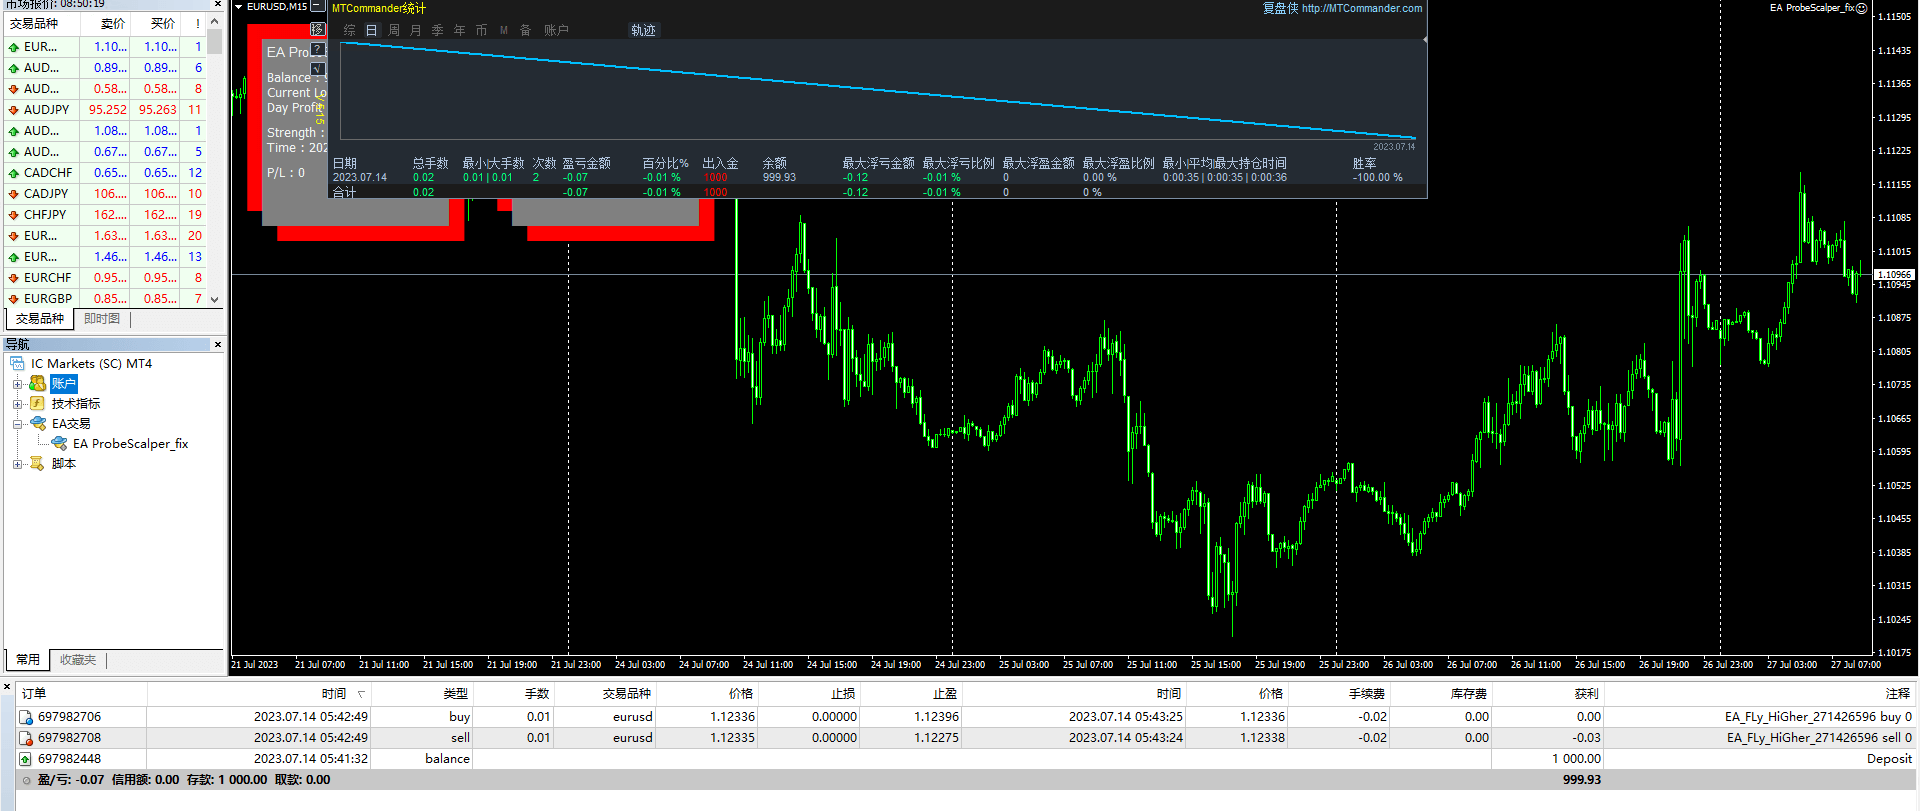
Task: Sort orders by 订单 column header
Action: 82,693
